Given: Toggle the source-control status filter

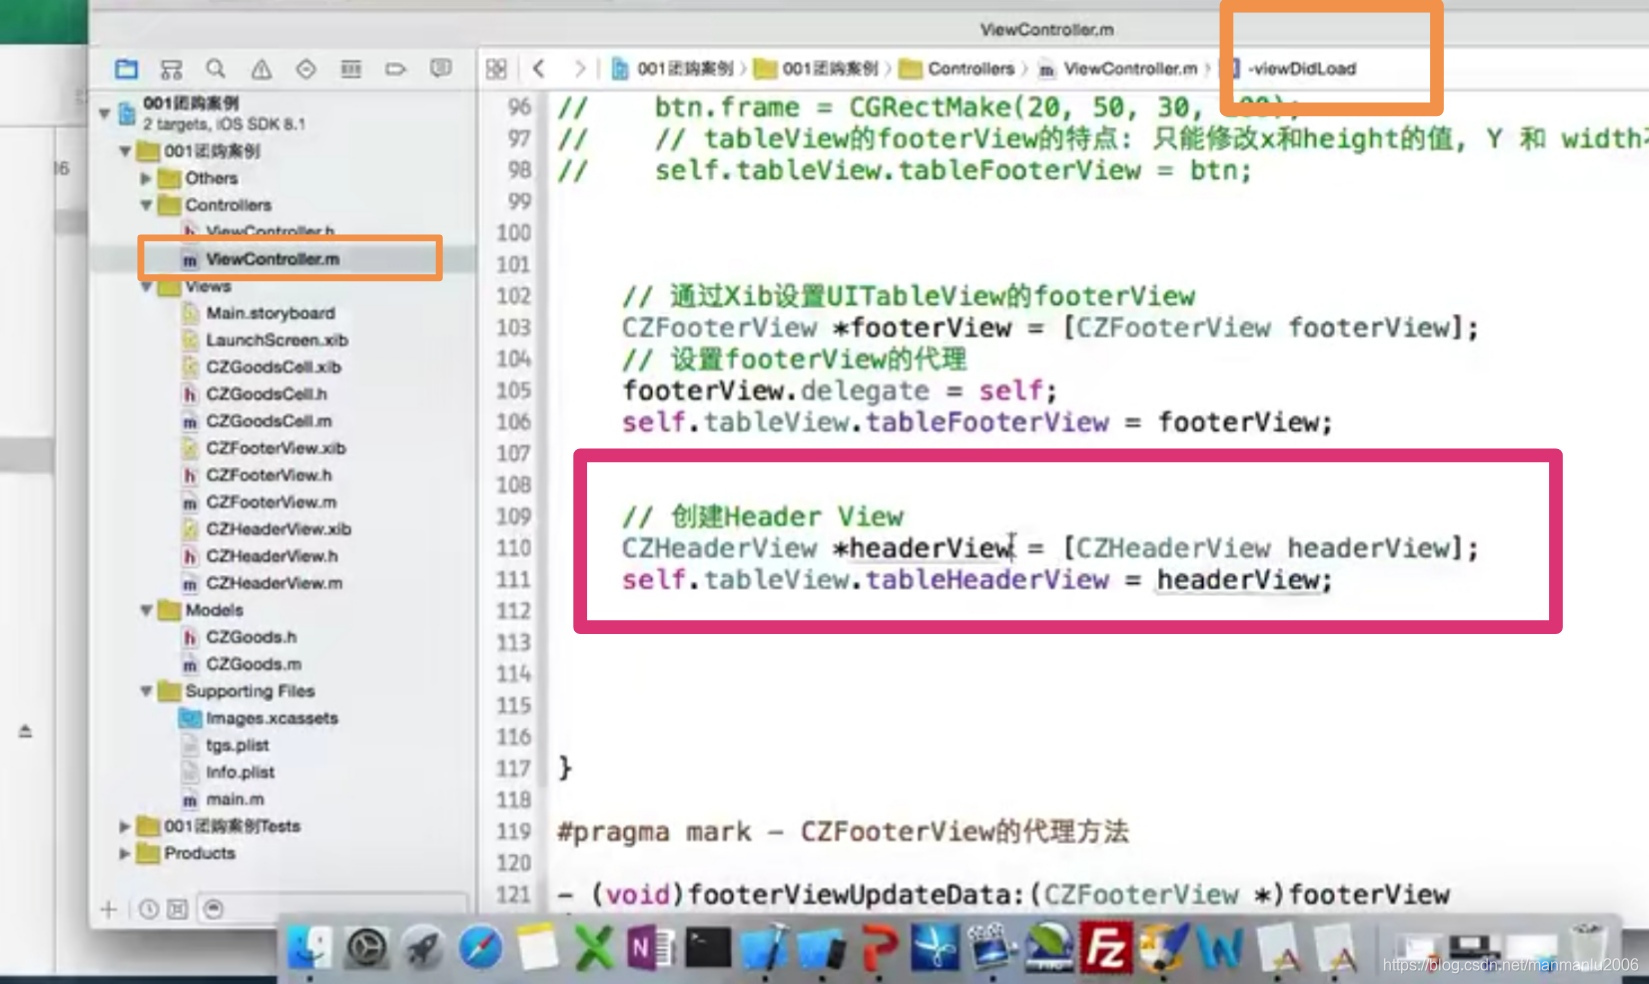Looking at the screenshot, I should coord(177,909).
